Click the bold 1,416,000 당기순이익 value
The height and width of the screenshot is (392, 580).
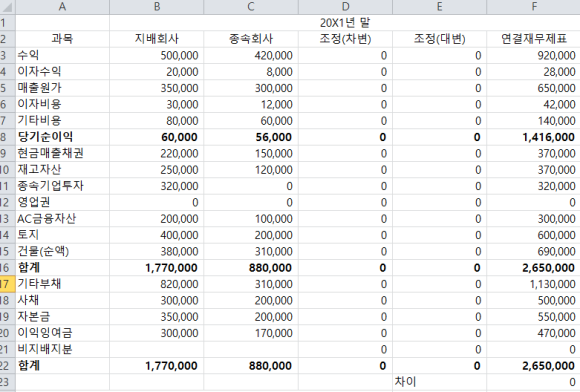[x=533, y=137]
